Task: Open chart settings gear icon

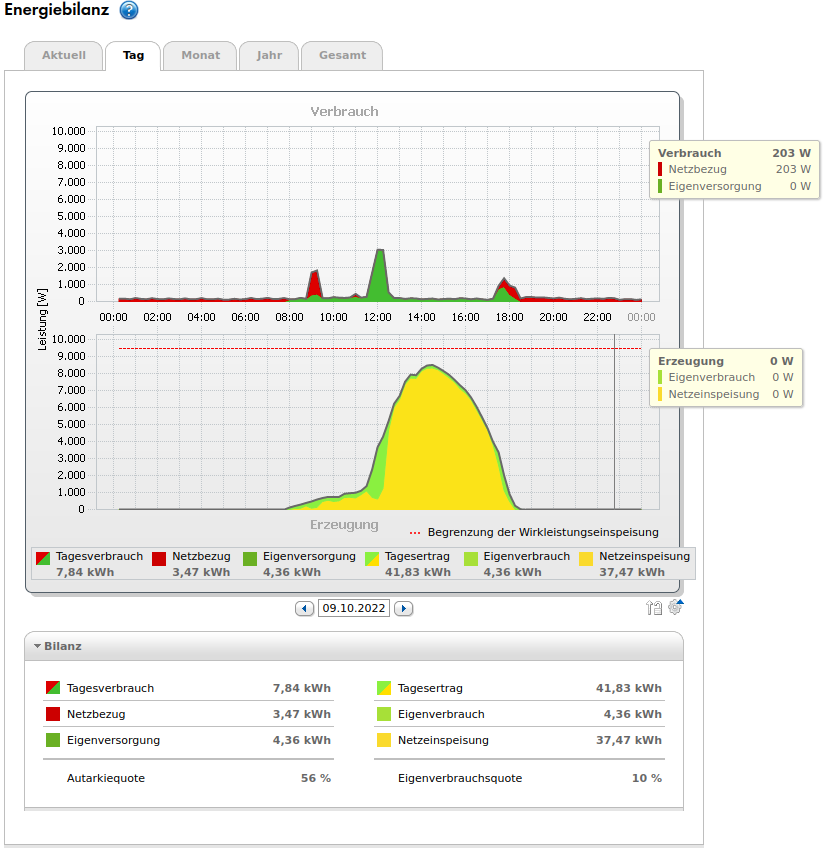Action: pos(676,607)
